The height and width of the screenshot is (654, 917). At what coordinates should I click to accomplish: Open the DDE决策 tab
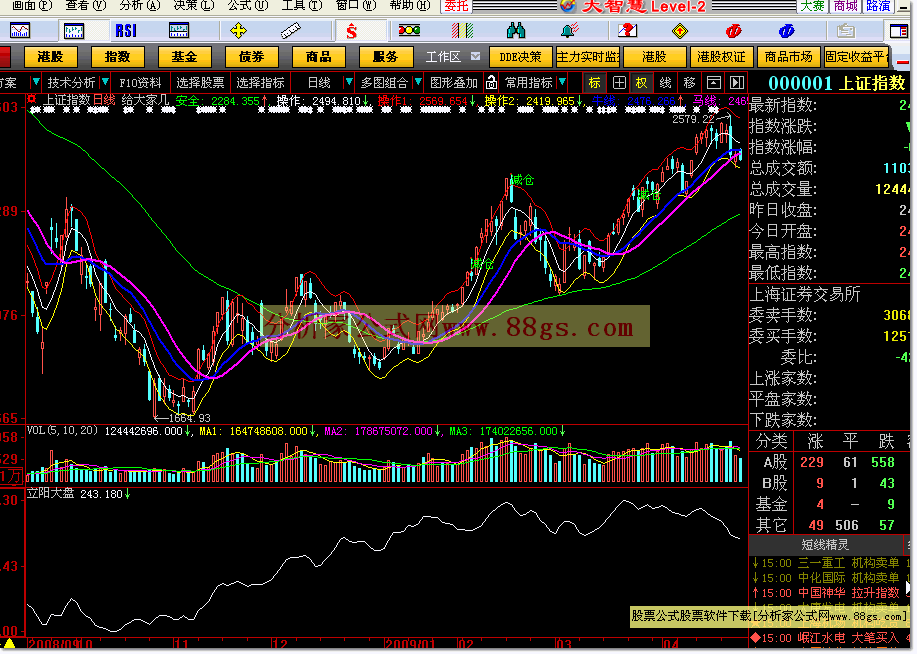(x=520, y=57)
